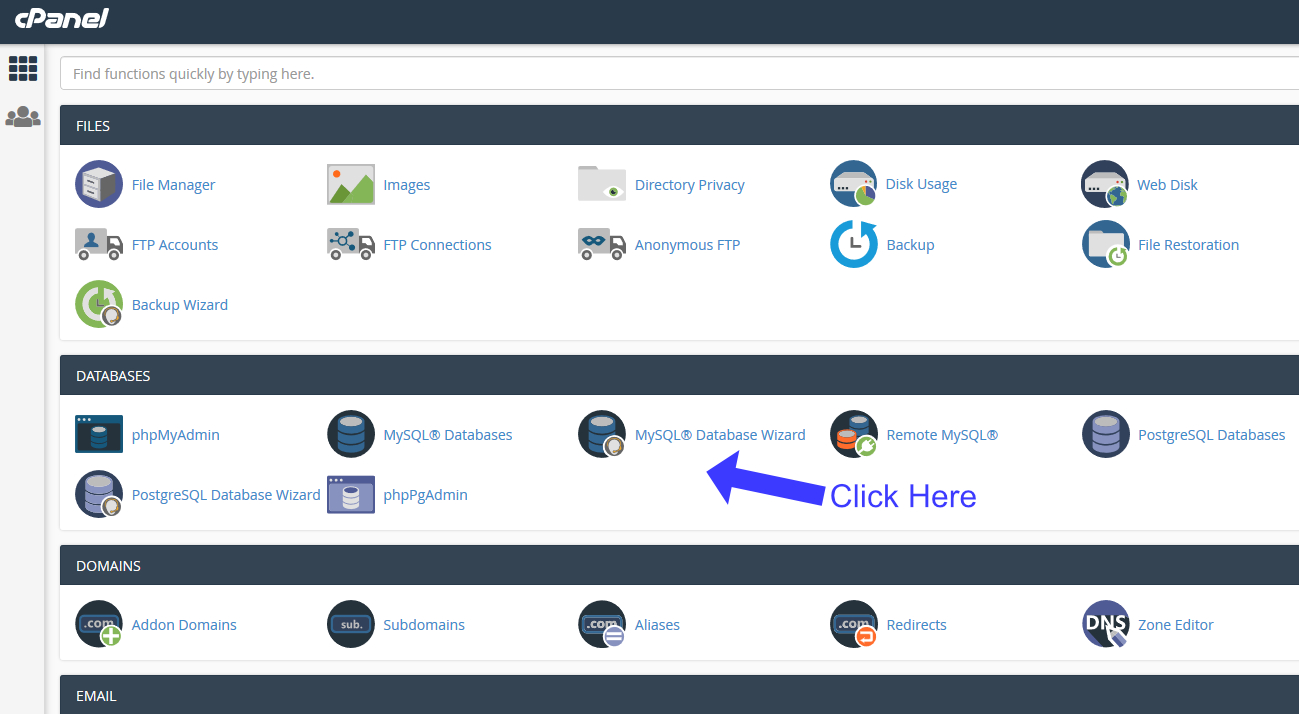
Task: Open the Addon Domains link
Action: point(184,625)
